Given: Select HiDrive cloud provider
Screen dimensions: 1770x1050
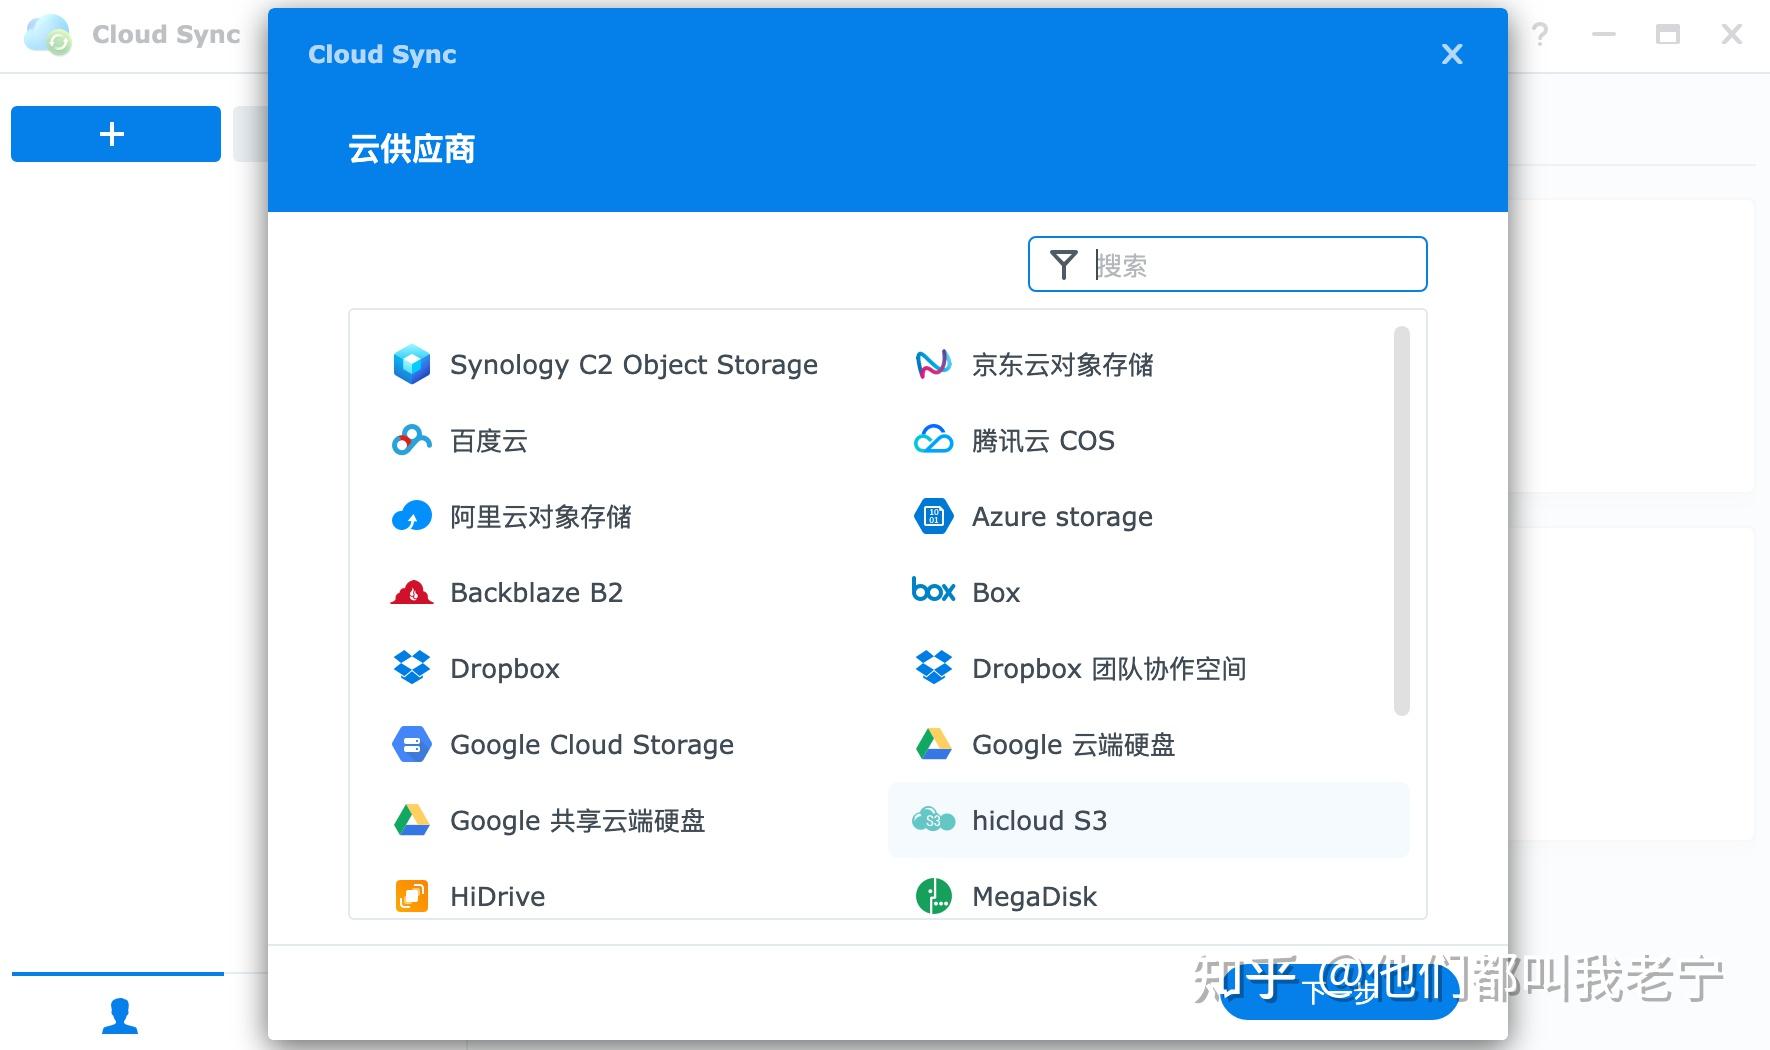Looking at the screenshot, I should point(497,896).
